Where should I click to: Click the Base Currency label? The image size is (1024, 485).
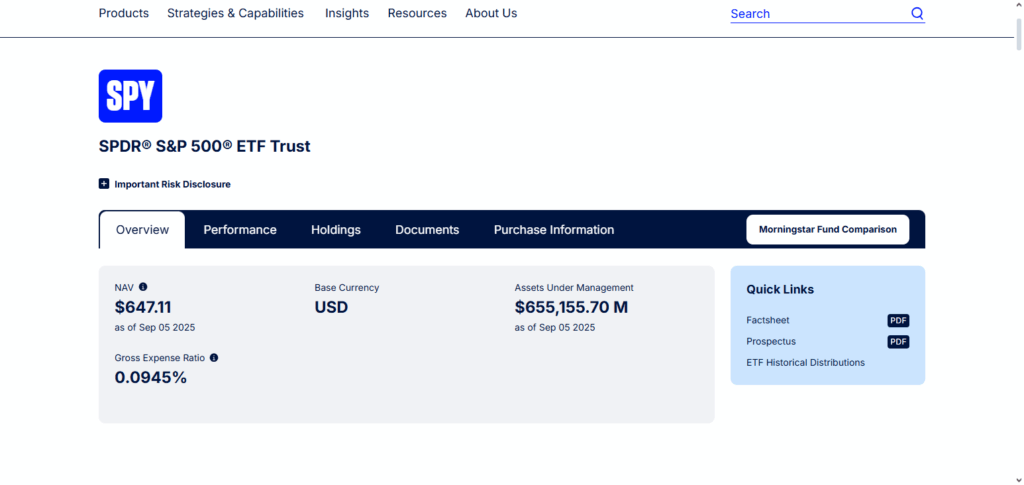coord(347,287)
